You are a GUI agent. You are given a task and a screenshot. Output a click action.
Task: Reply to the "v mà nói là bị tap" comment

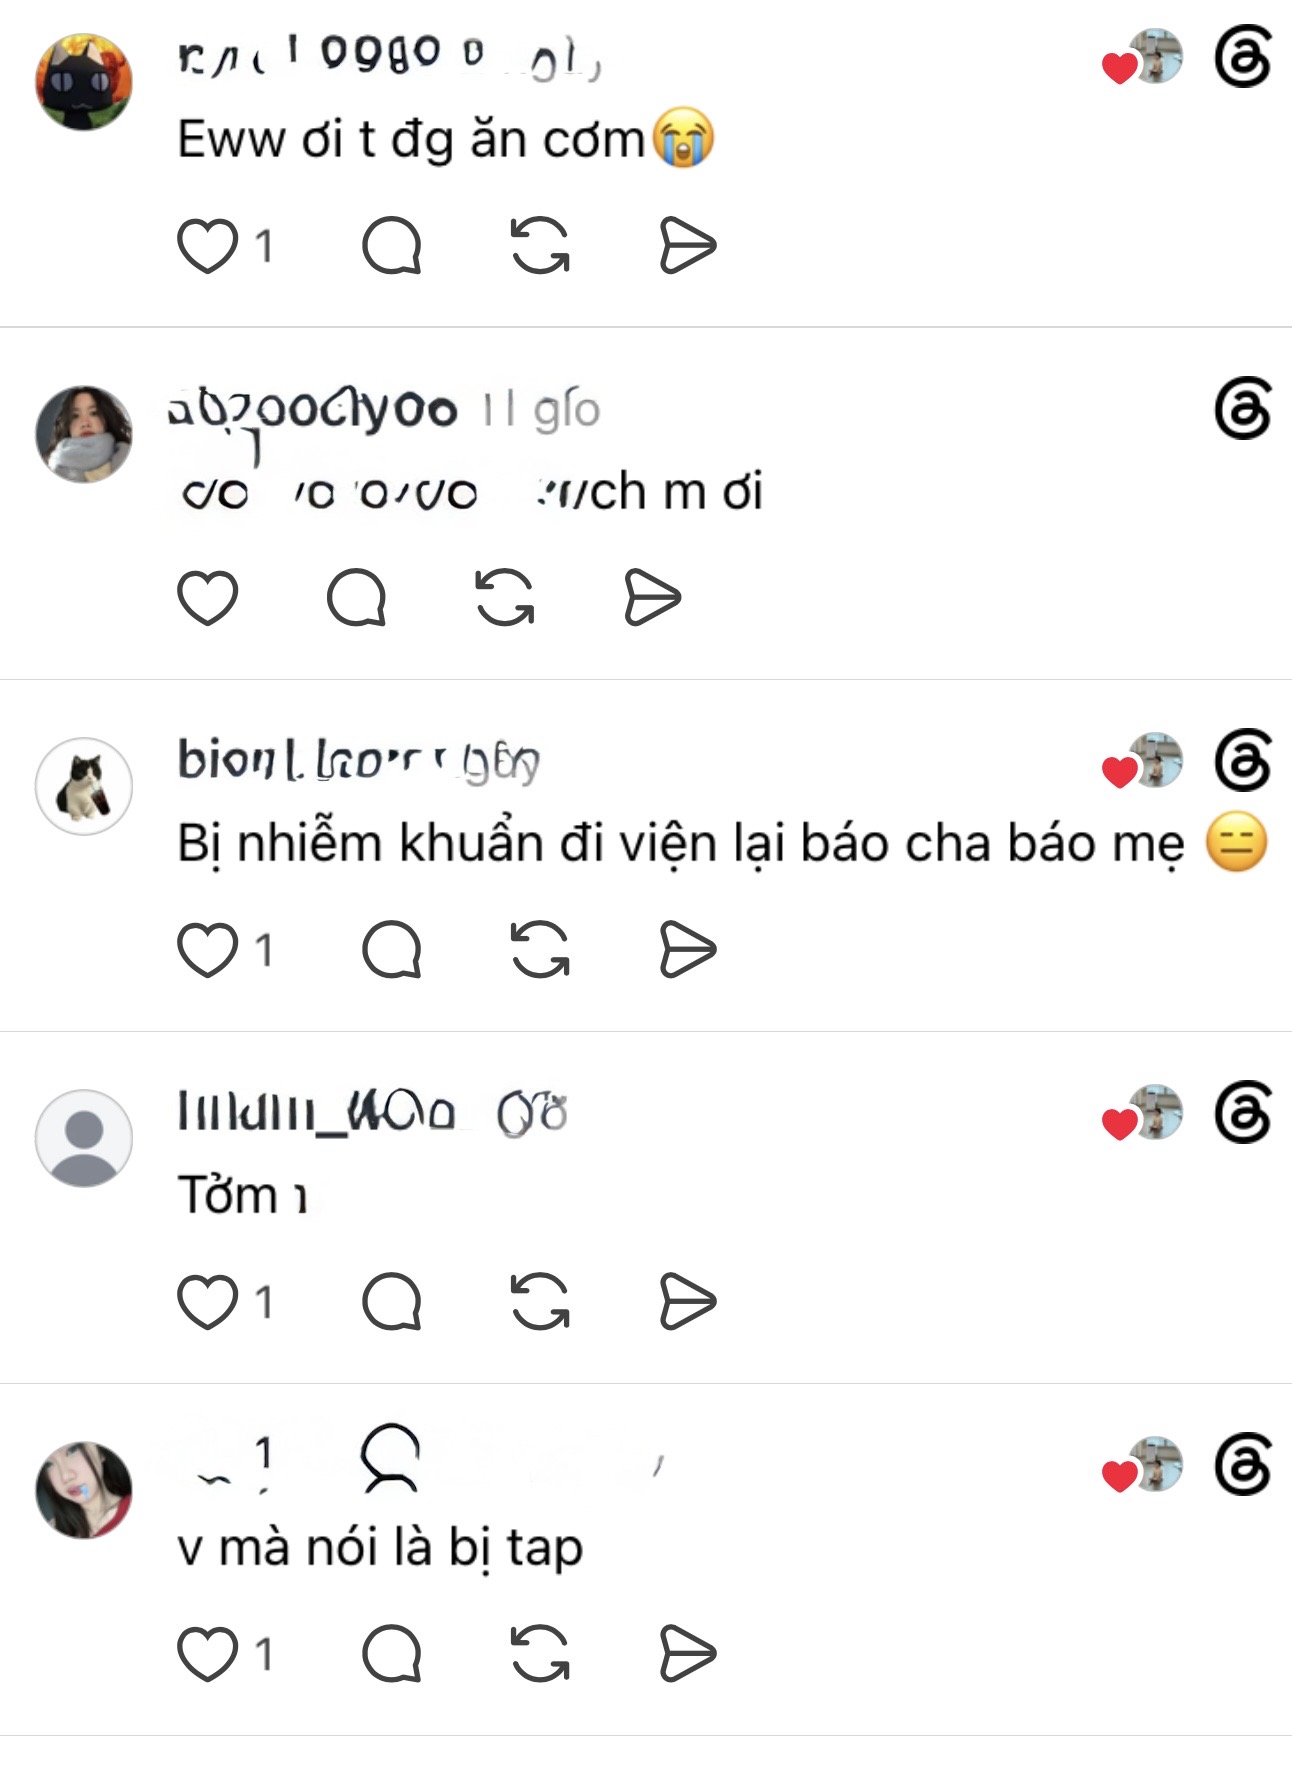click(x=391, y=1654)
